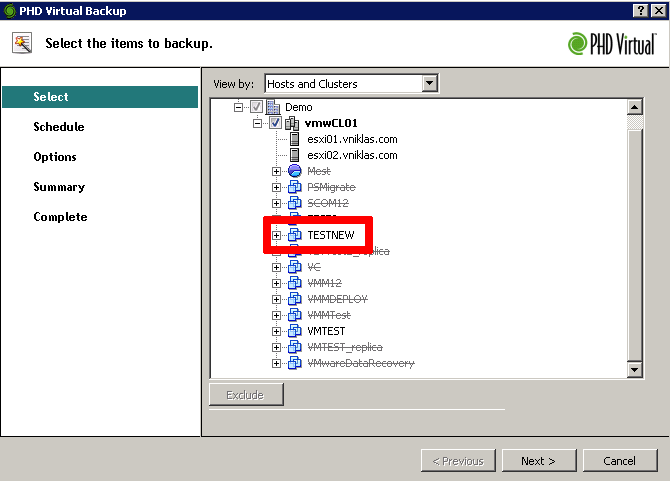Collapse the Demo datacenter node

238,107
